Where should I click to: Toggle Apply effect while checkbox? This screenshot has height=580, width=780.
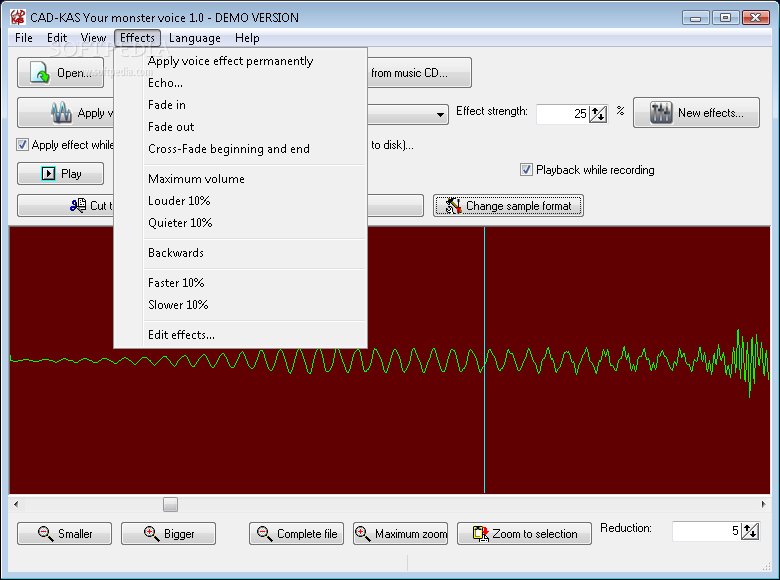pos(22,145)
